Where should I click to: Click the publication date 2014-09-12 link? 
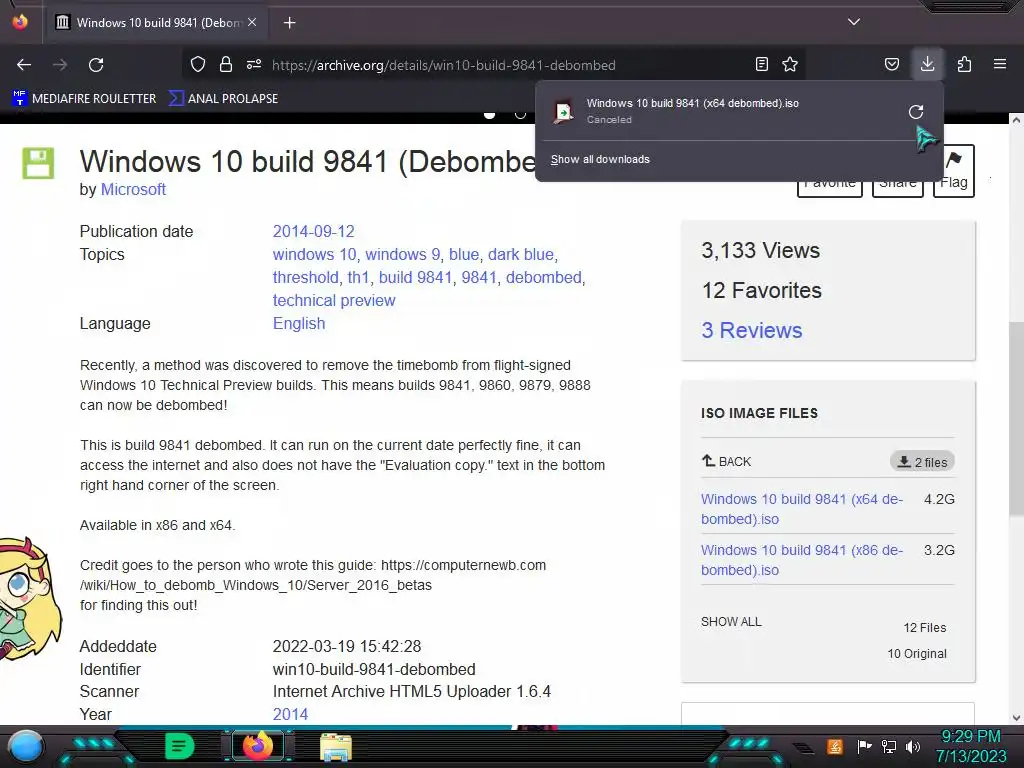tap(313, 231)
